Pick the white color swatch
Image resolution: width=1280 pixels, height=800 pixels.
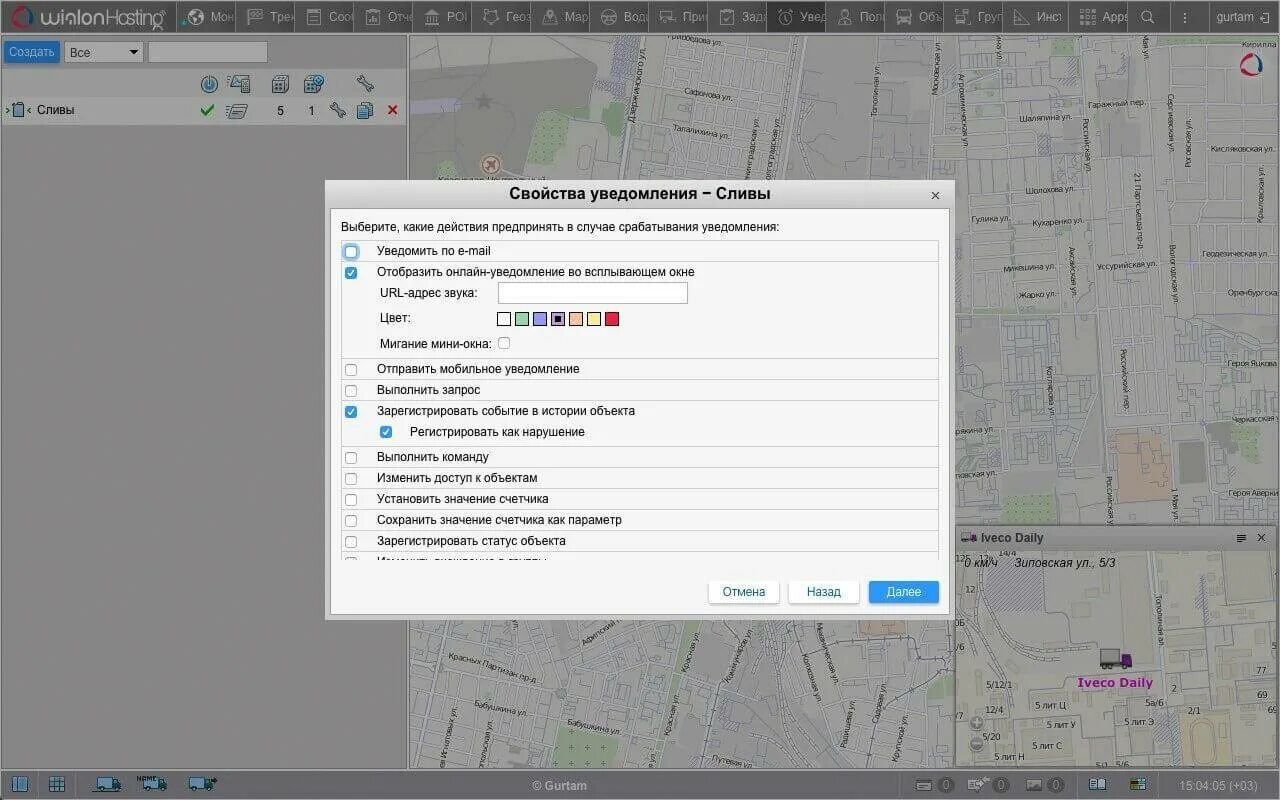pyautogui.click(x=504, y=319)
